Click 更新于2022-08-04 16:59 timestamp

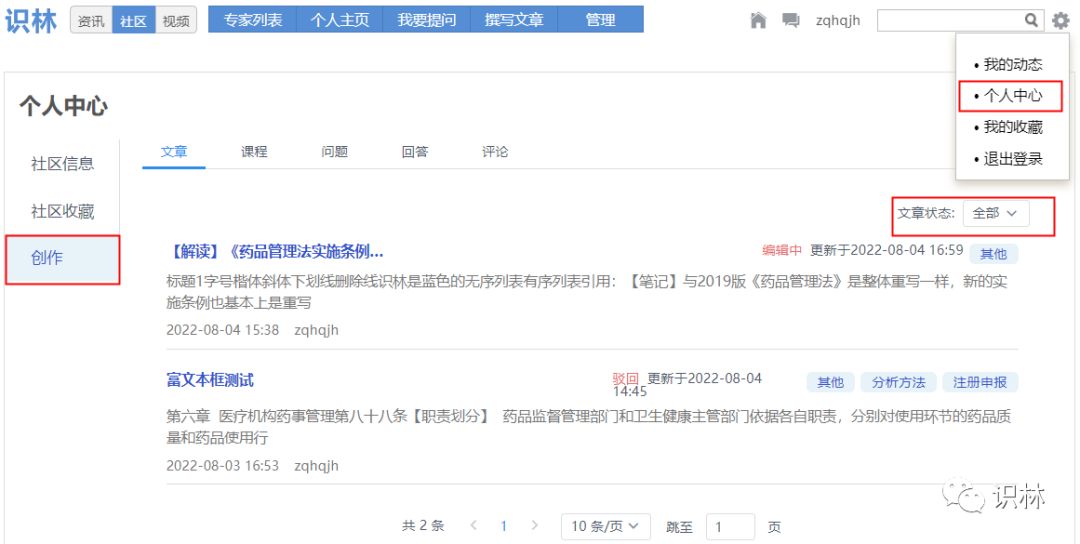pyautogui.click(x=886, y=251)
